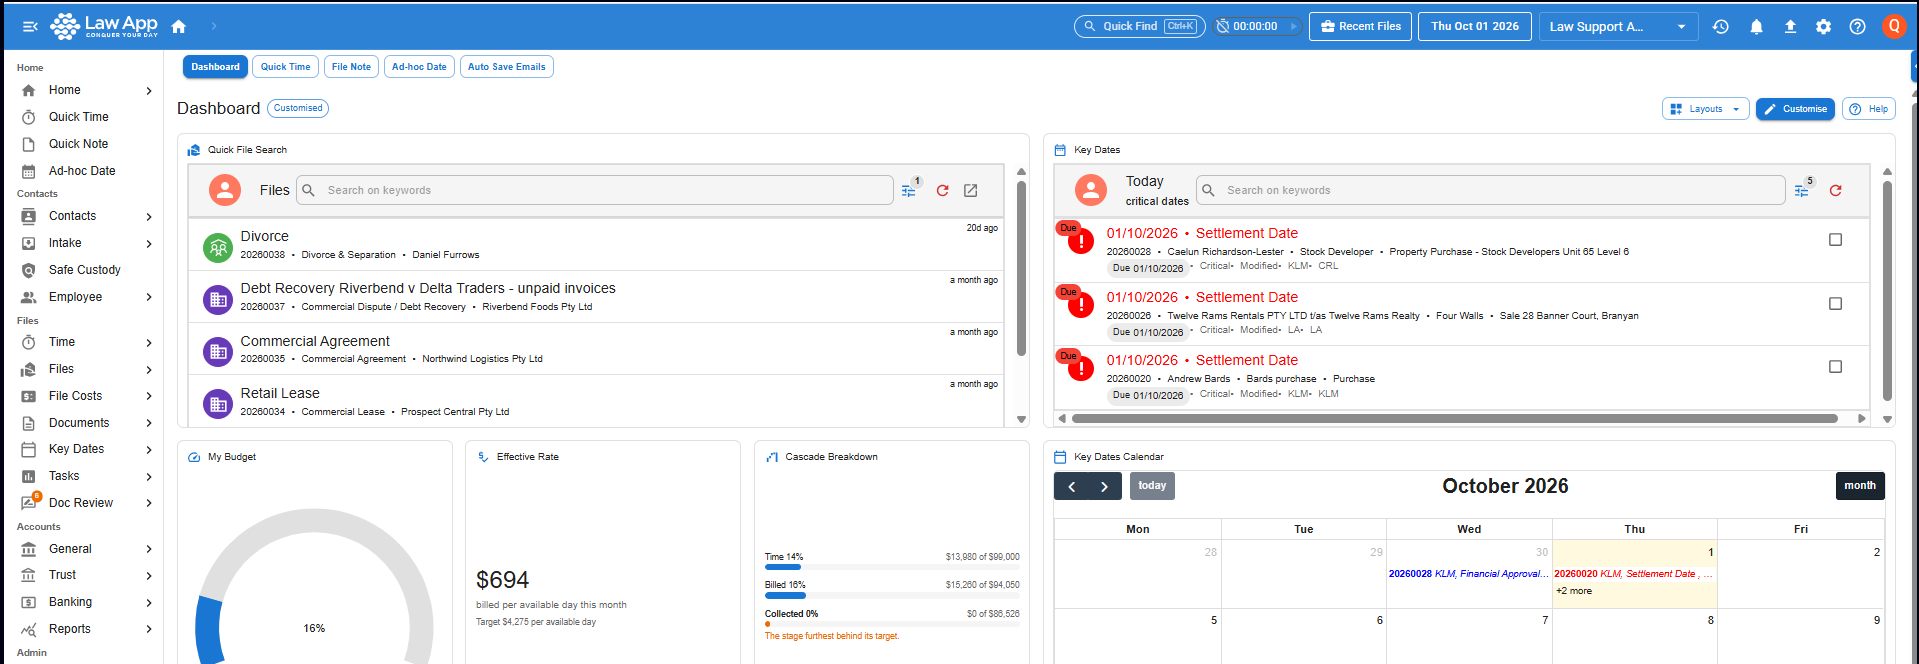Check the Andrew Bards settlement date box
The image size is (1919, 664).
tap(1835, 367)
